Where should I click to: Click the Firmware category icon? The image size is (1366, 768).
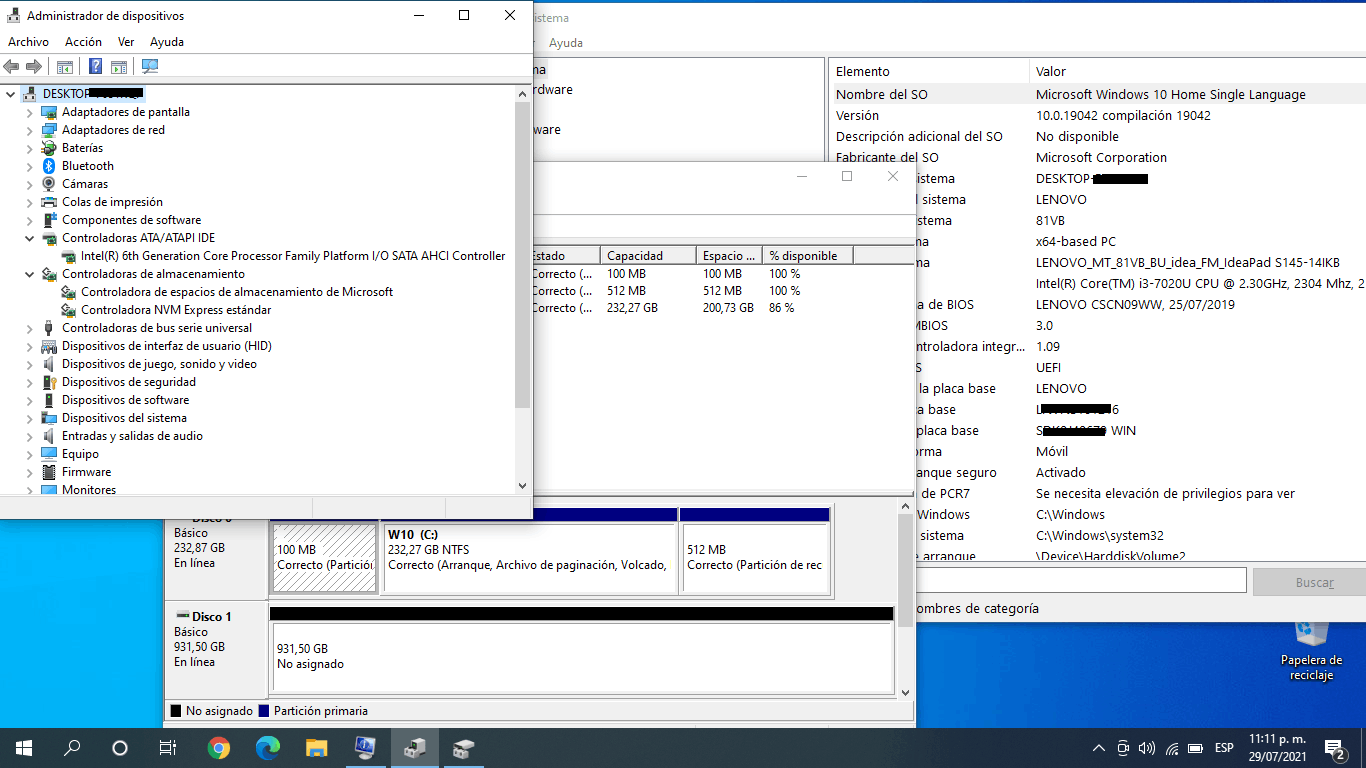(49, 472)
